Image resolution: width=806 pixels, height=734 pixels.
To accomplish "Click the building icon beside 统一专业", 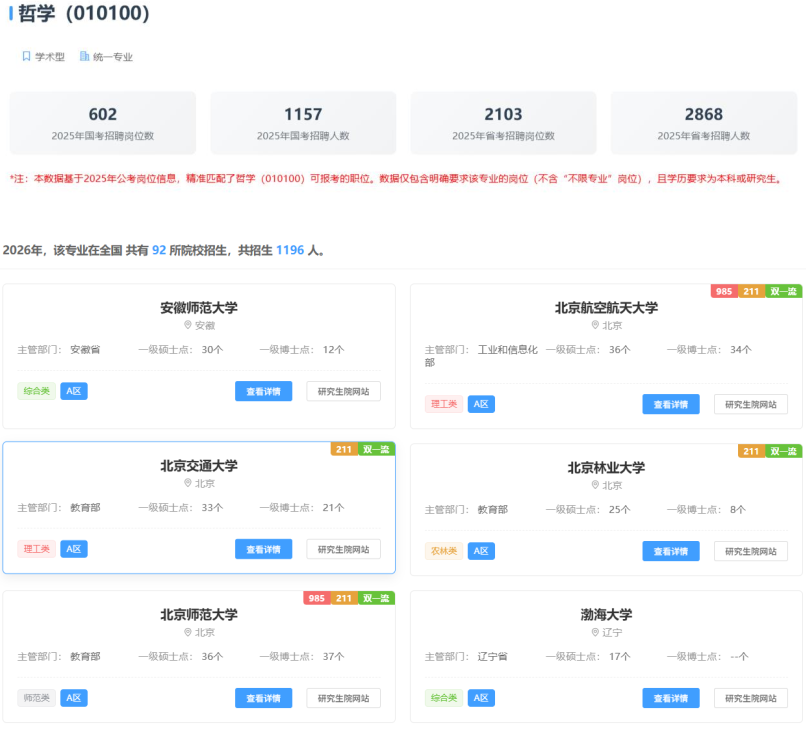I will [84, 56].
